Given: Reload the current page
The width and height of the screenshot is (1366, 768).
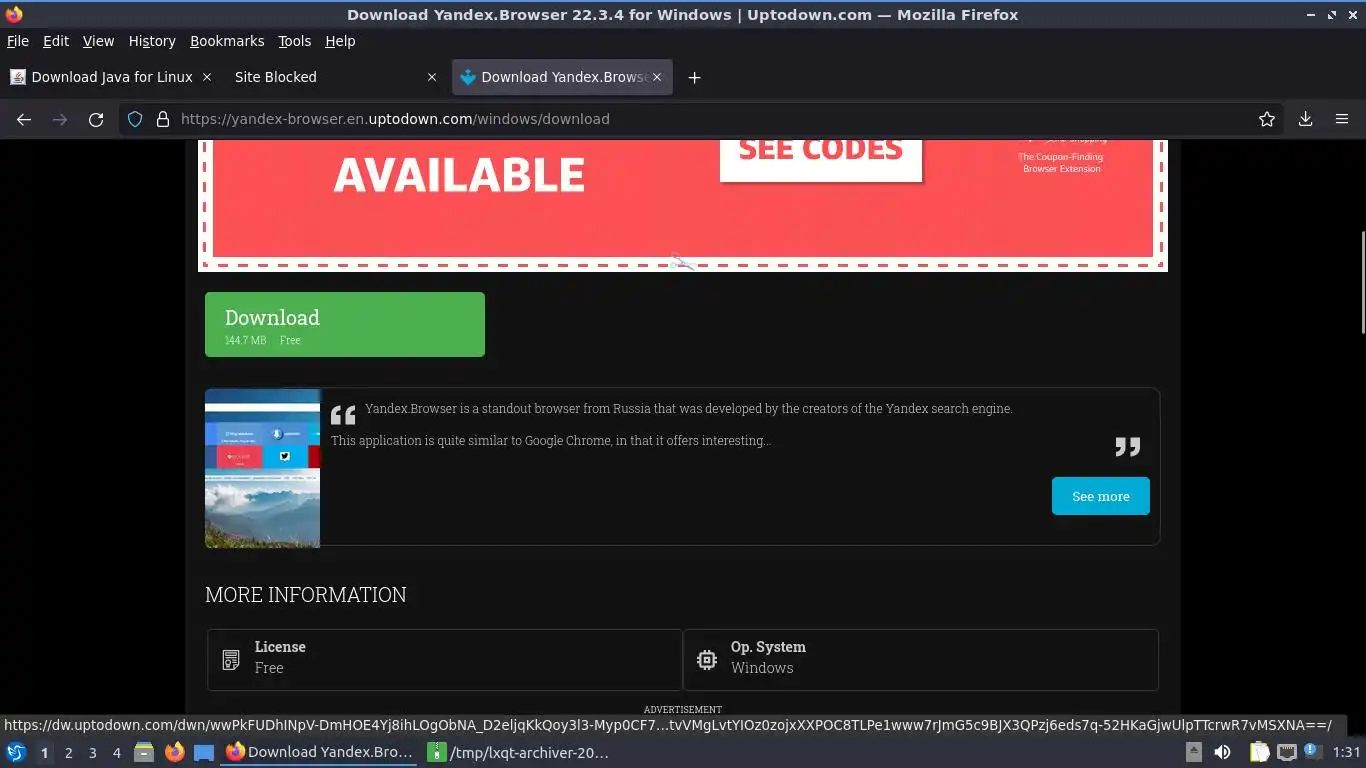Looking at the screenshot, I should pos(96,119).
